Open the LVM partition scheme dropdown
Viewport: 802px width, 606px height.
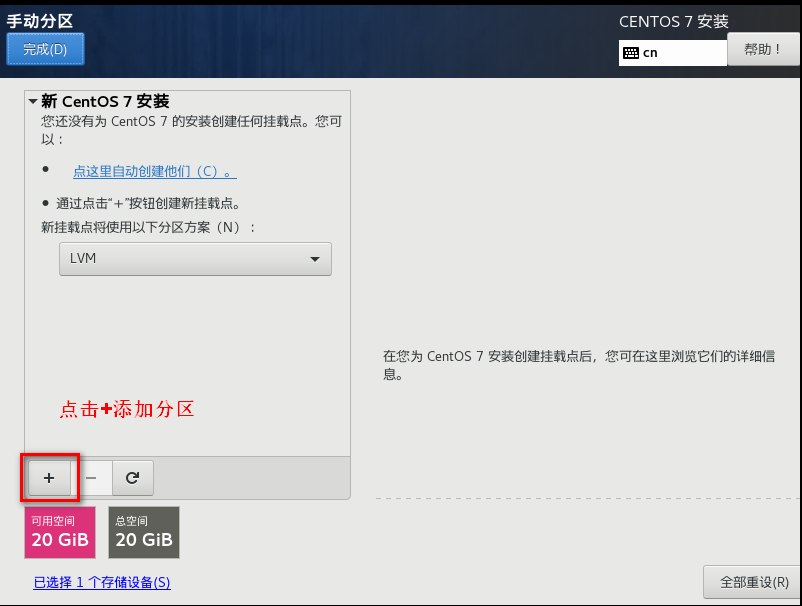pyautogui.click(x=195, y=259)
